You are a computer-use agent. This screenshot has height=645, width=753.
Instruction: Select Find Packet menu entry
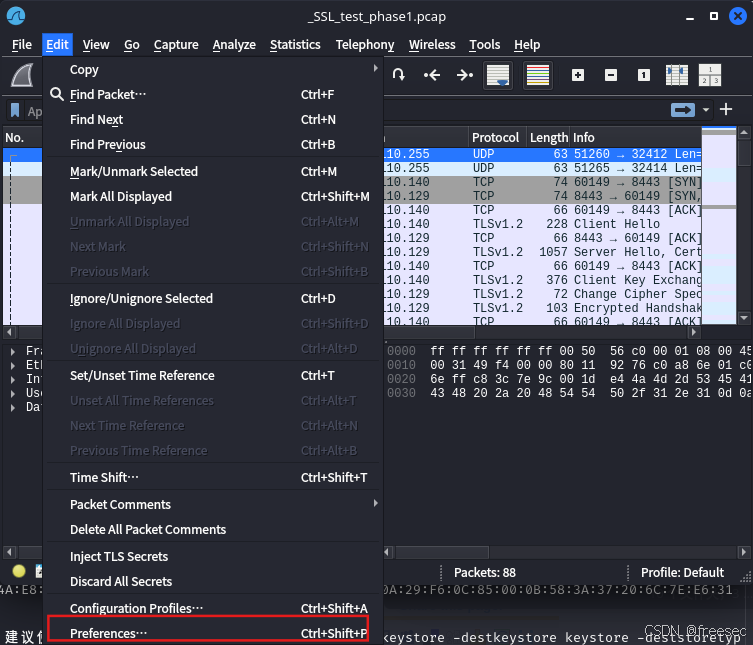(213, 95)
